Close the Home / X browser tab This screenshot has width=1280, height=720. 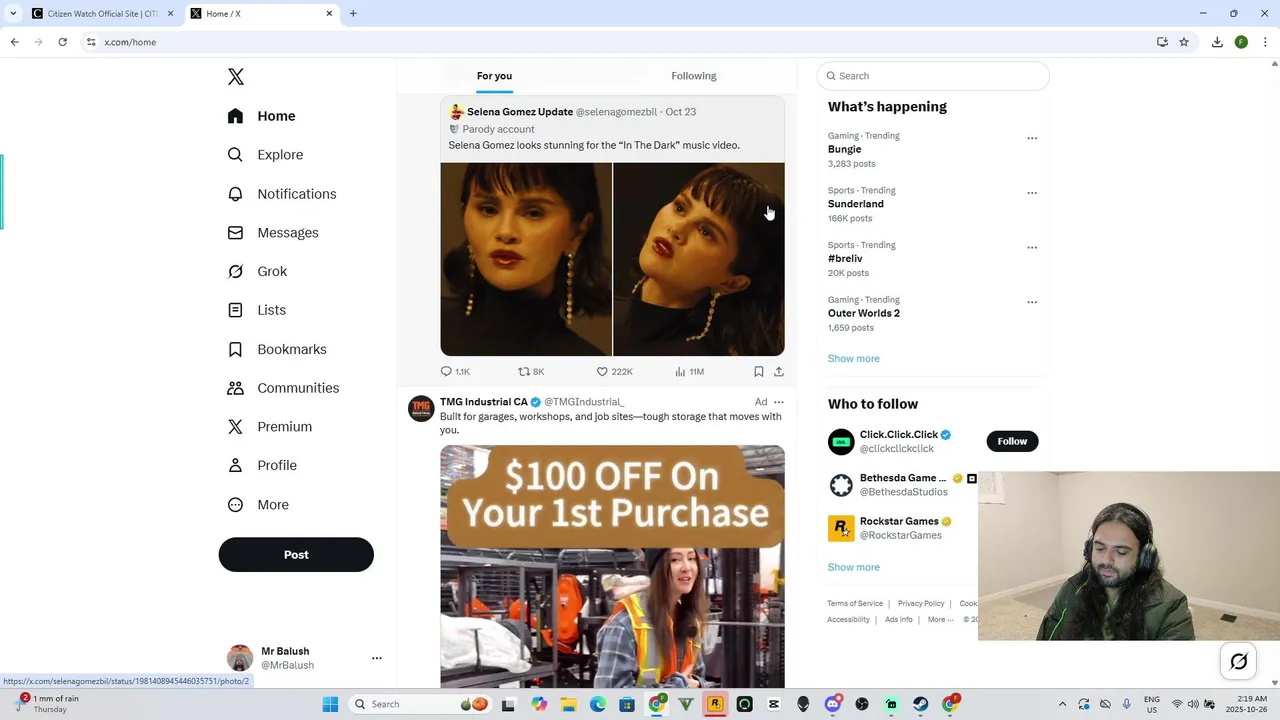point(330,14)
